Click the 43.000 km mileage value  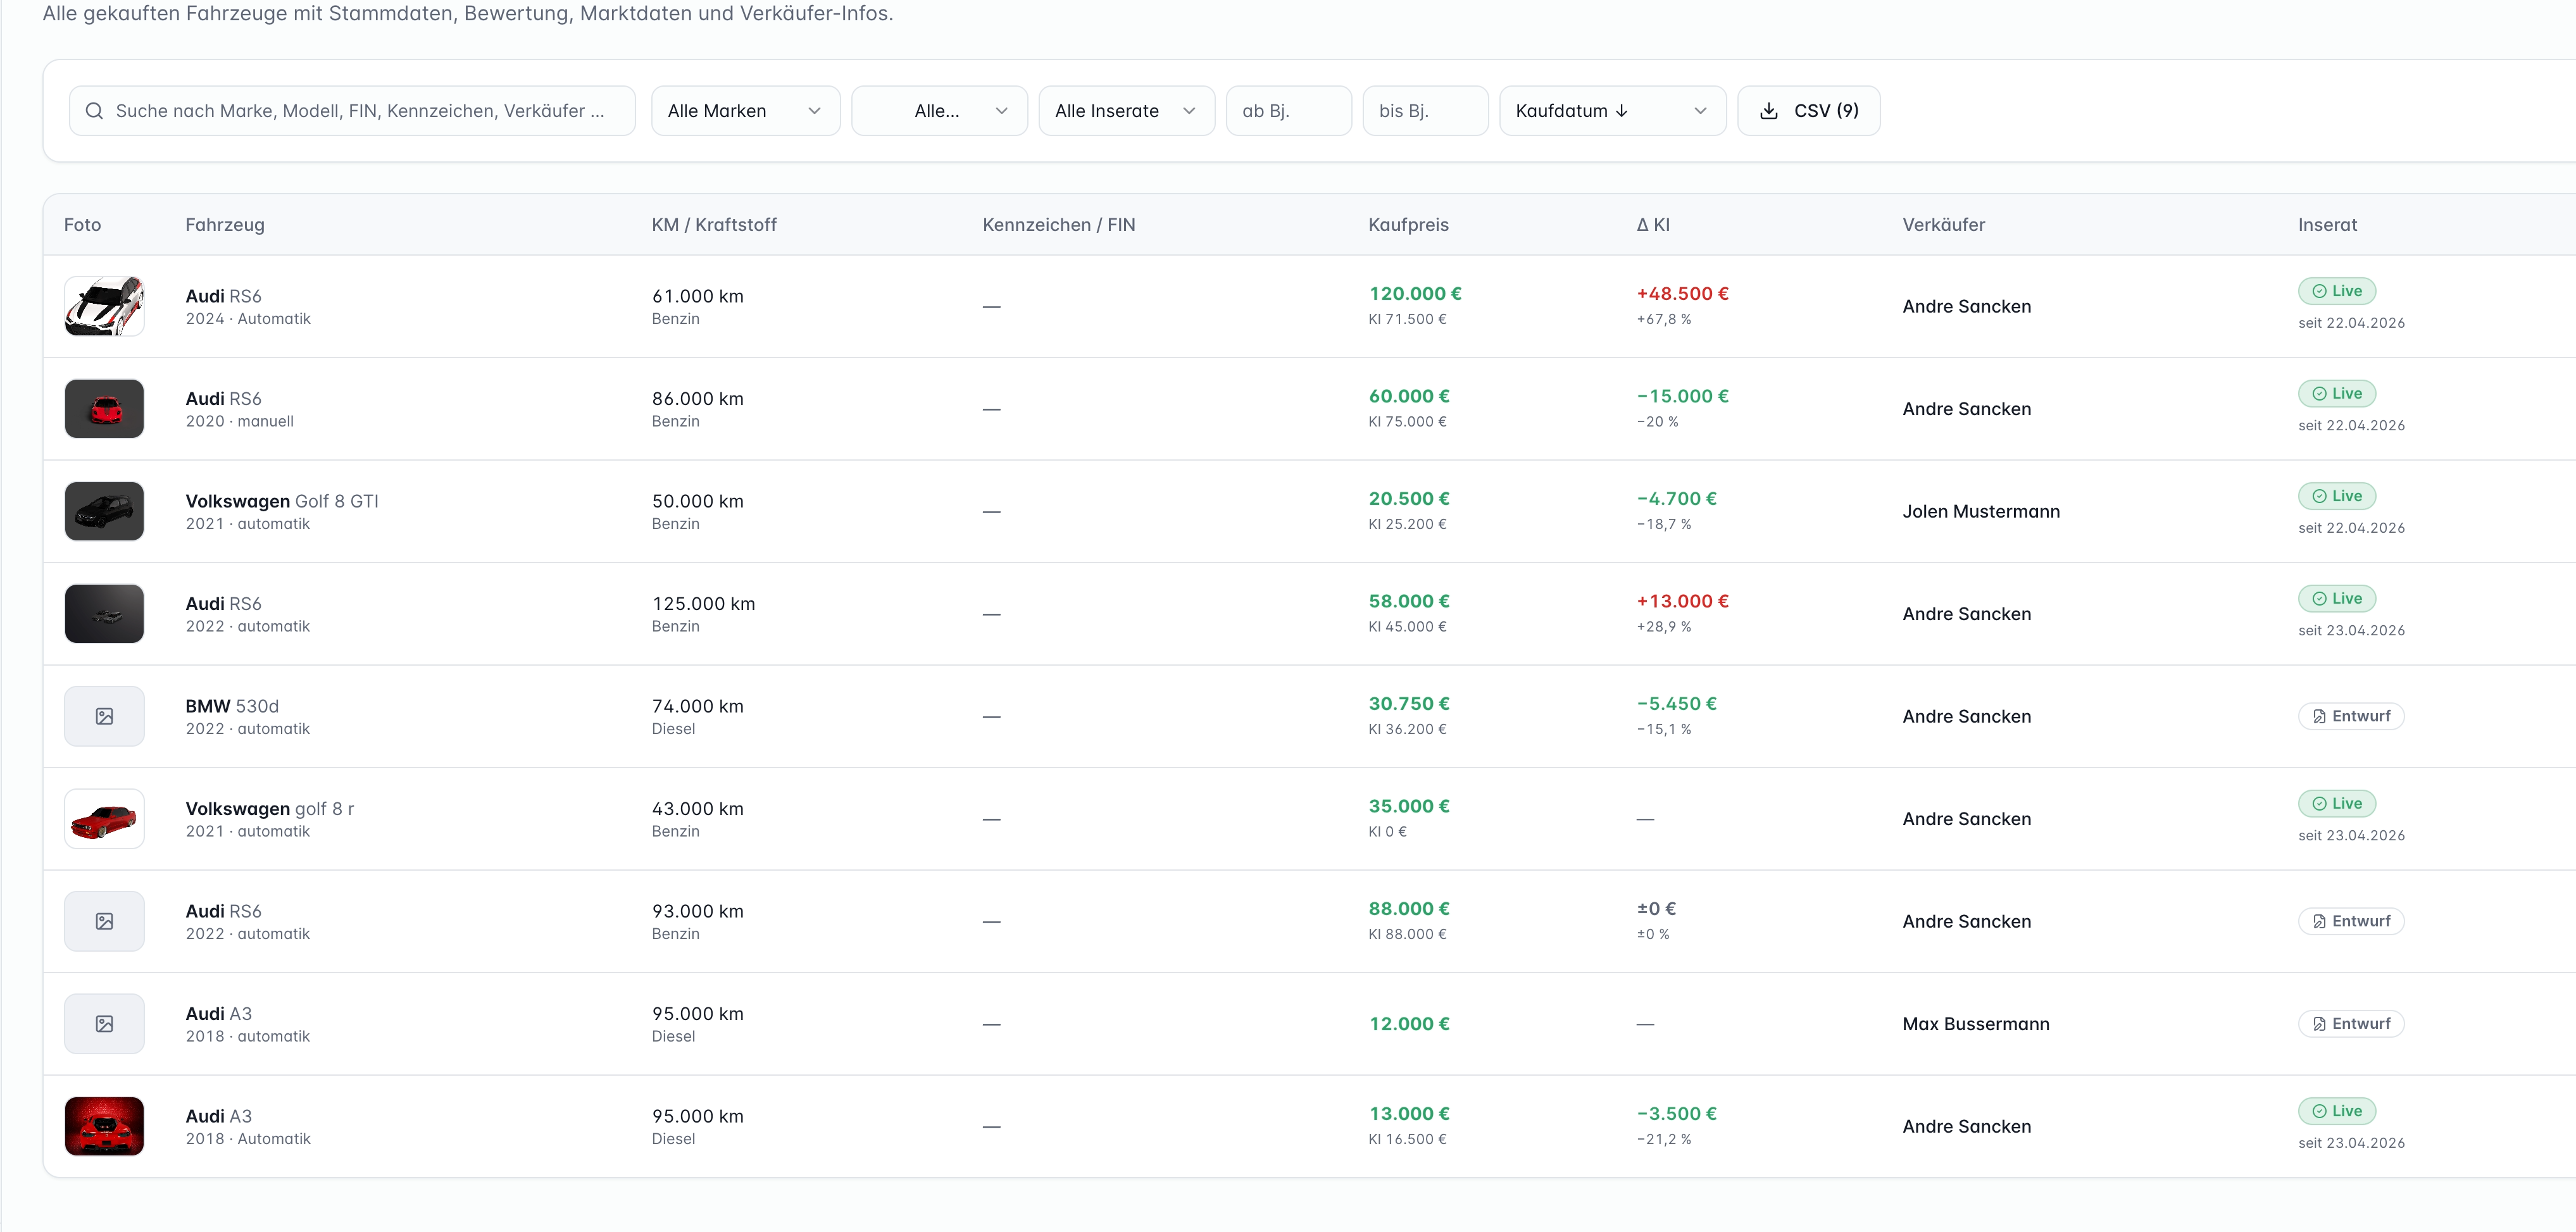click(698, 809)
